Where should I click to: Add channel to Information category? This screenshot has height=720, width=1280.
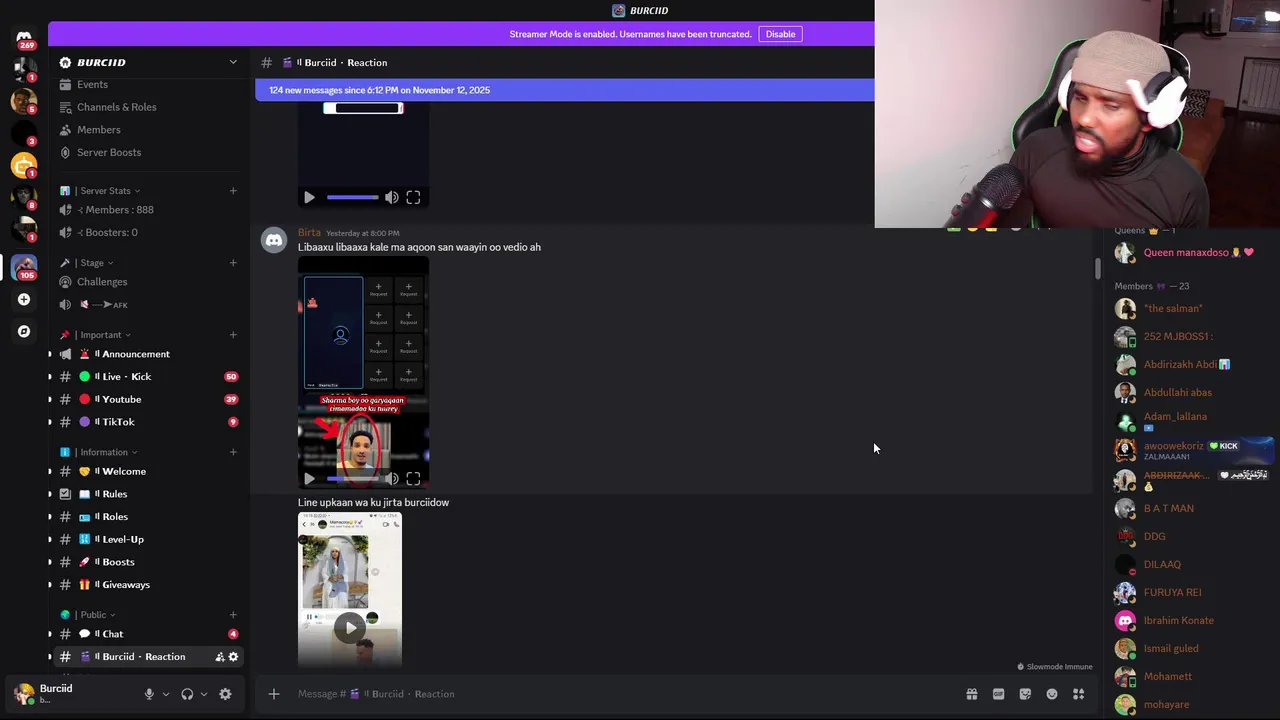click(233, 452)
